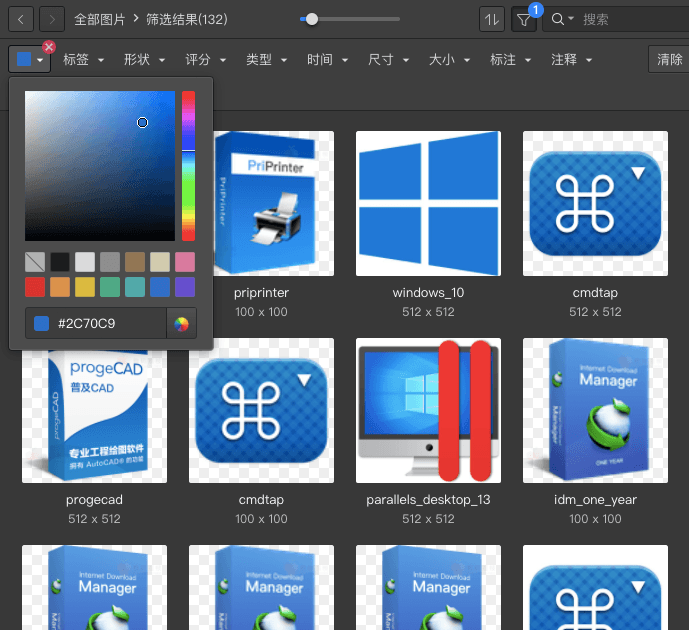Click the forward navigation arrow

pyautogui.click(x=53, y=18)
